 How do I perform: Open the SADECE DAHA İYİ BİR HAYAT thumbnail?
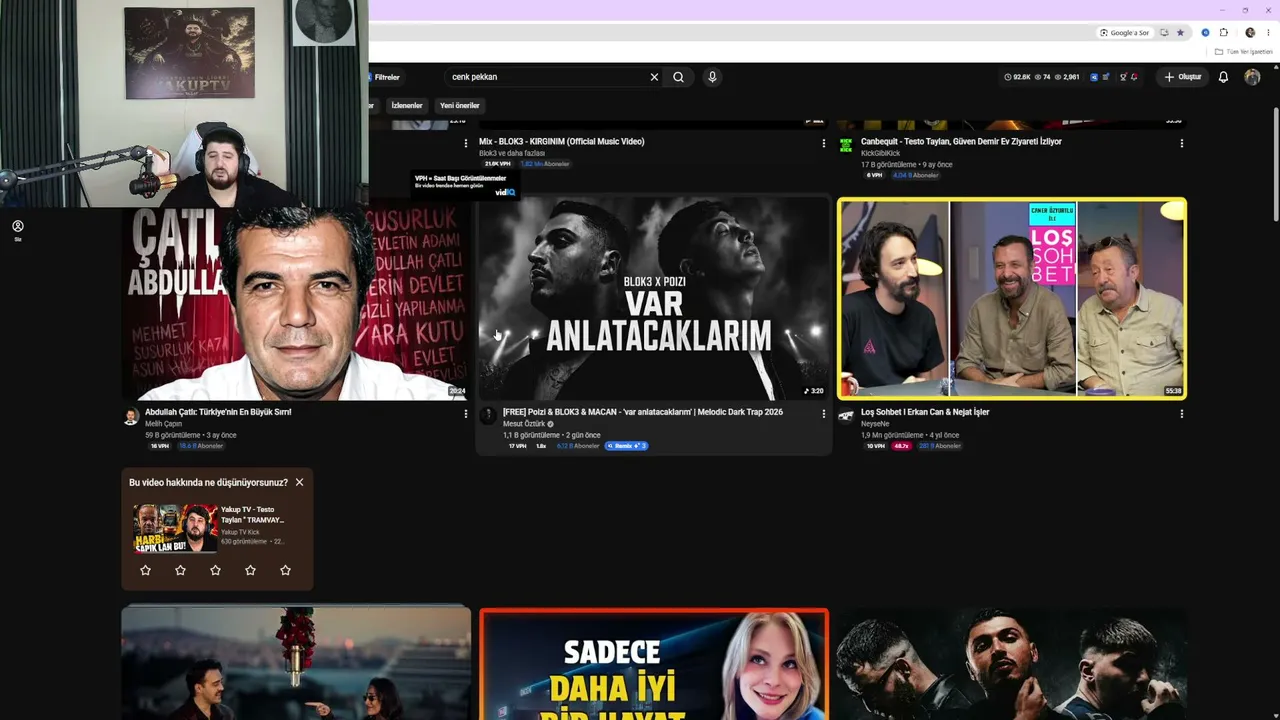coord(654,665)
